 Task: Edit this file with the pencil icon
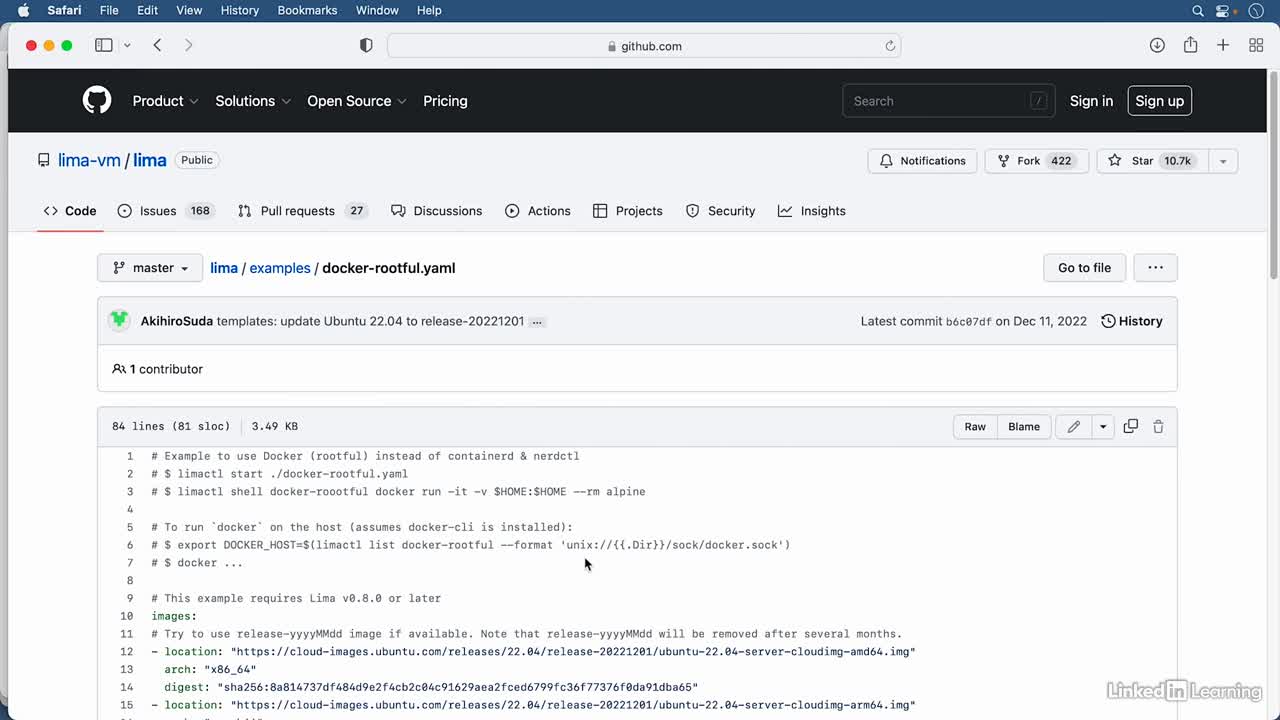[x=1074, y=426]
